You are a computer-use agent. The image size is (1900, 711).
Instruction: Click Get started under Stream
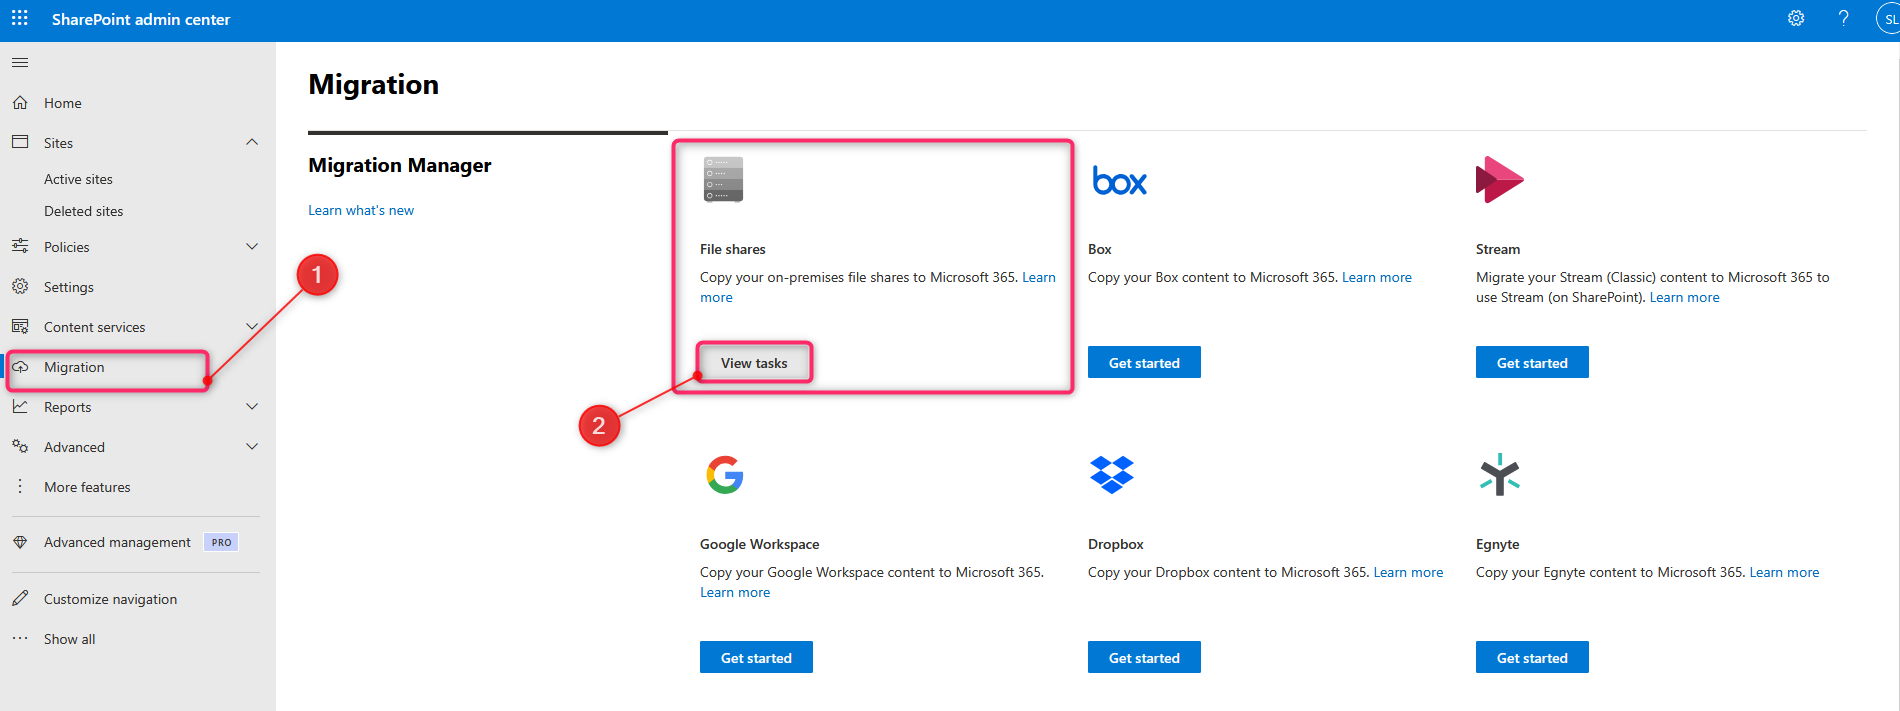(x=1532, y=362)
